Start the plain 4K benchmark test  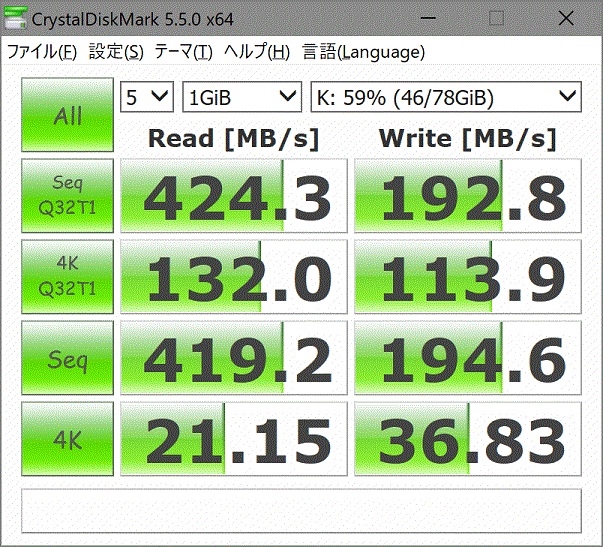[x=67, y=439]
